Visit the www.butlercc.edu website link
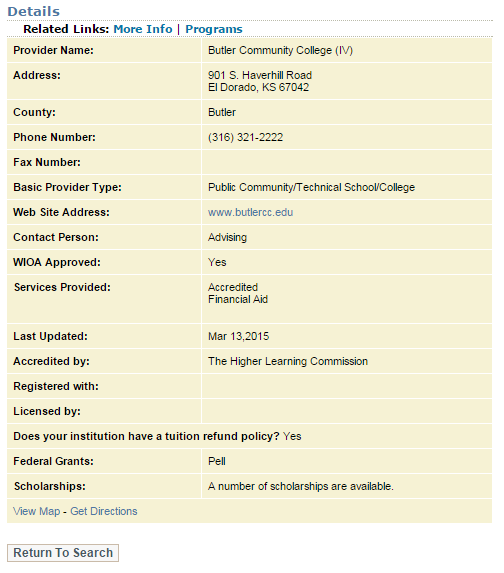504x573 pixels. (x=250, y=212)
